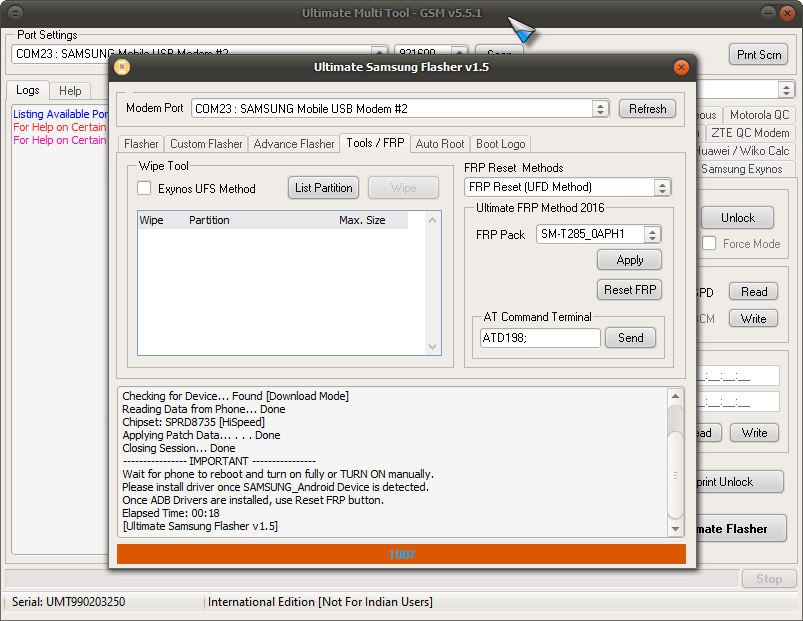The height and width of the screenshot is (621, 803).
Task: Click Apply to flash the selected FRP pack
Action: point(629,259)
